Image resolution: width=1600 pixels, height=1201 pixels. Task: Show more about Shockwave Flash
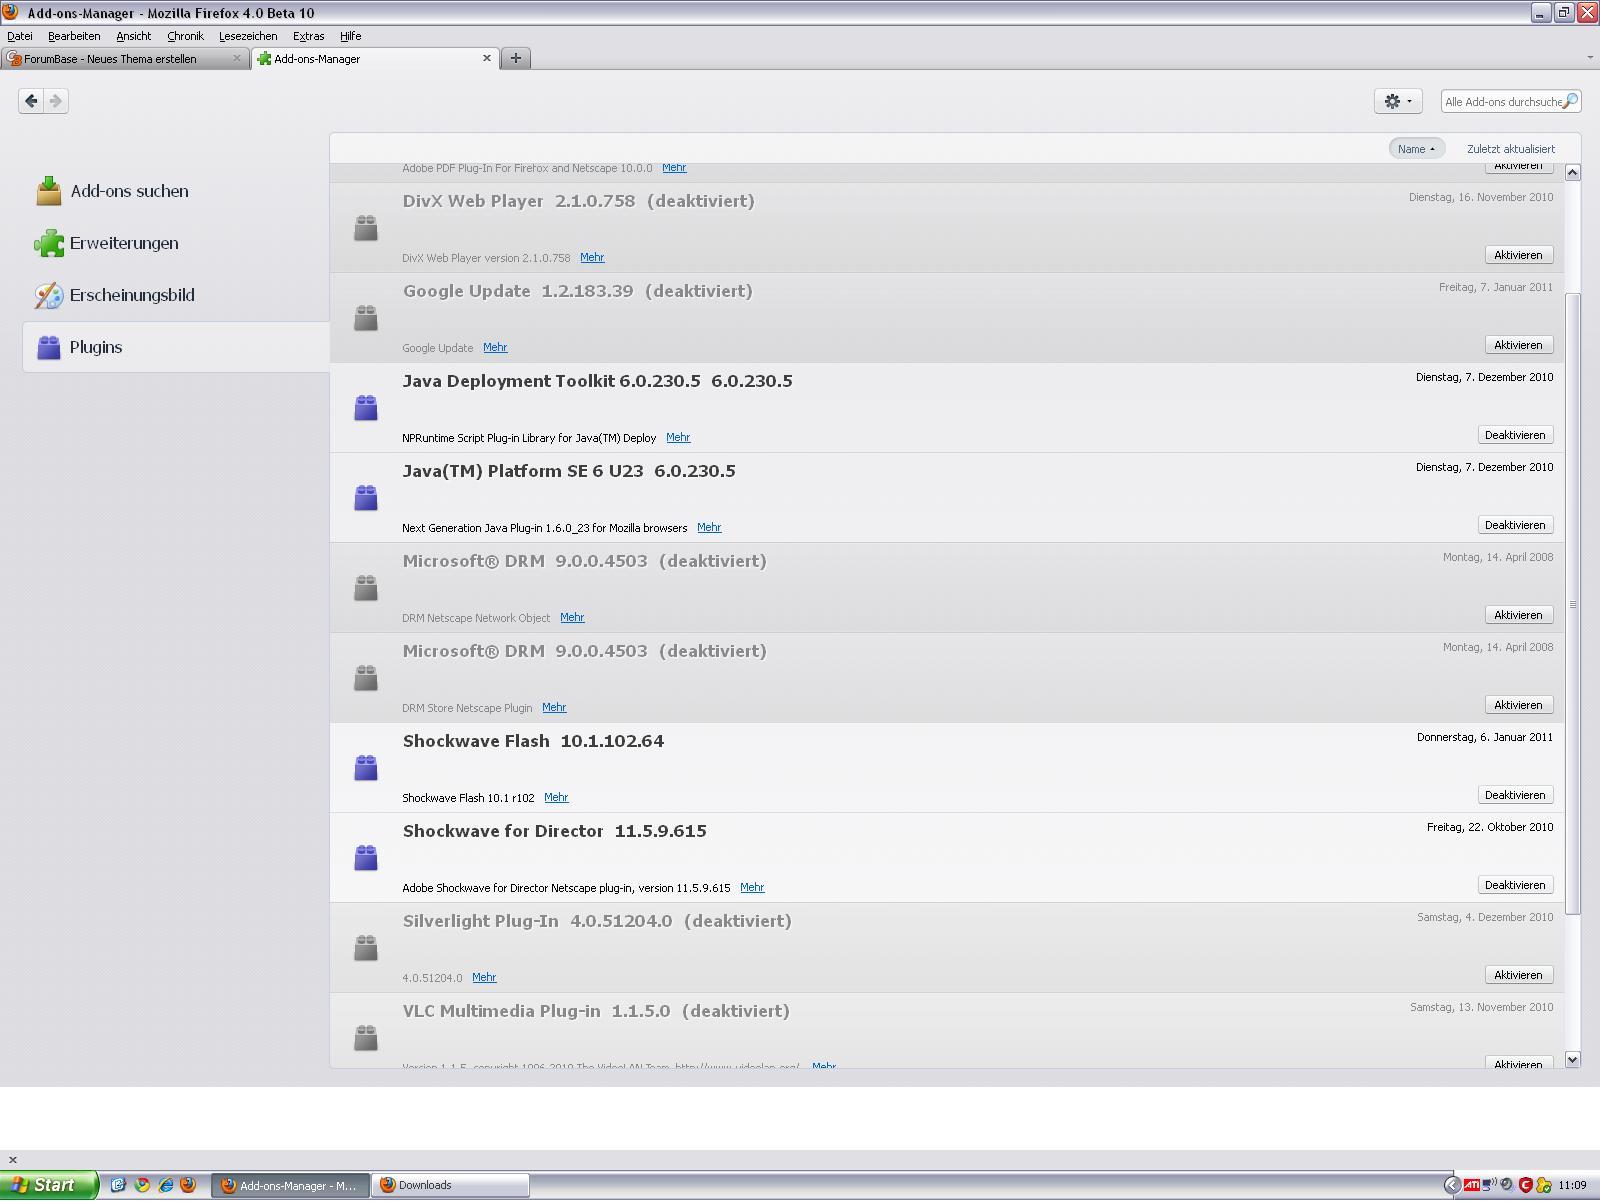[x=556, y=798]
